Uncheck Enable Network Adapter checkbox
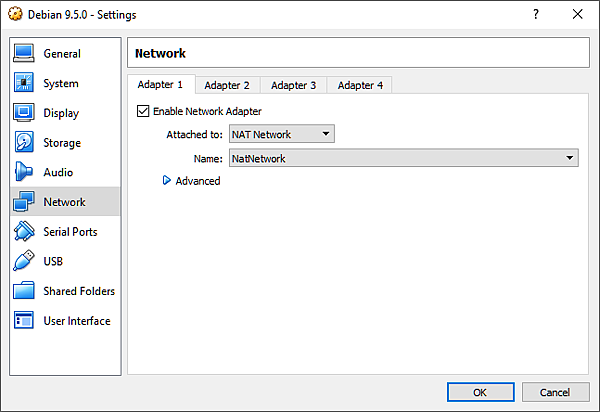The height and width of the screenshot is (412, 600). click(143, 111)
